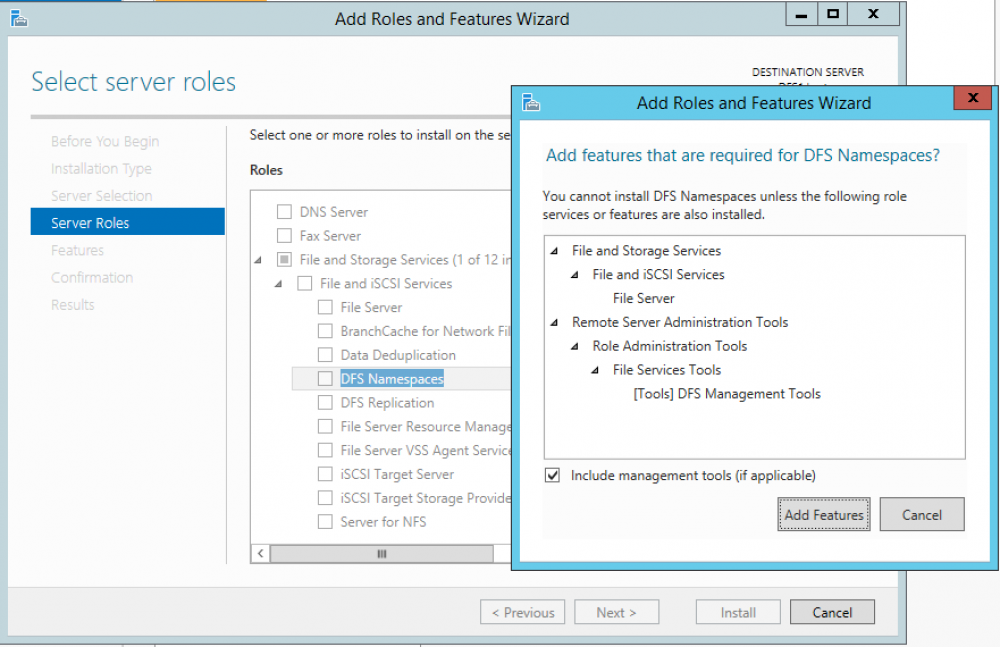Screen dimensions: 1000x647
Task: Click the left arrow of the horizontal scrollbar
Action: 261,553
